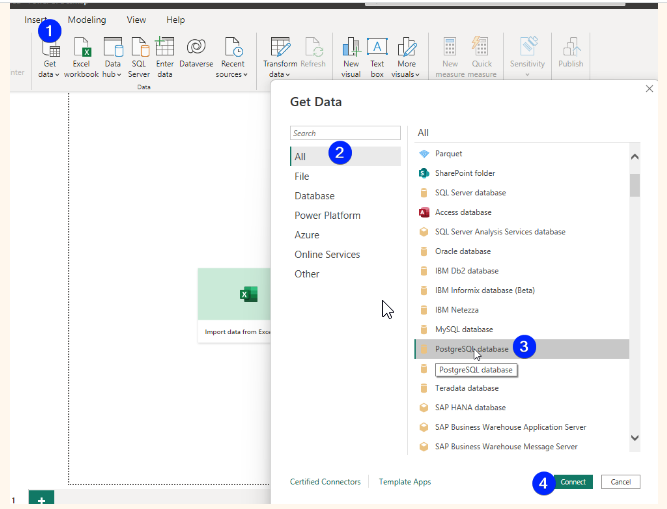Click Import data from Excel card
The height and width of the screenshot is (509, 667).
coord(234,305)
